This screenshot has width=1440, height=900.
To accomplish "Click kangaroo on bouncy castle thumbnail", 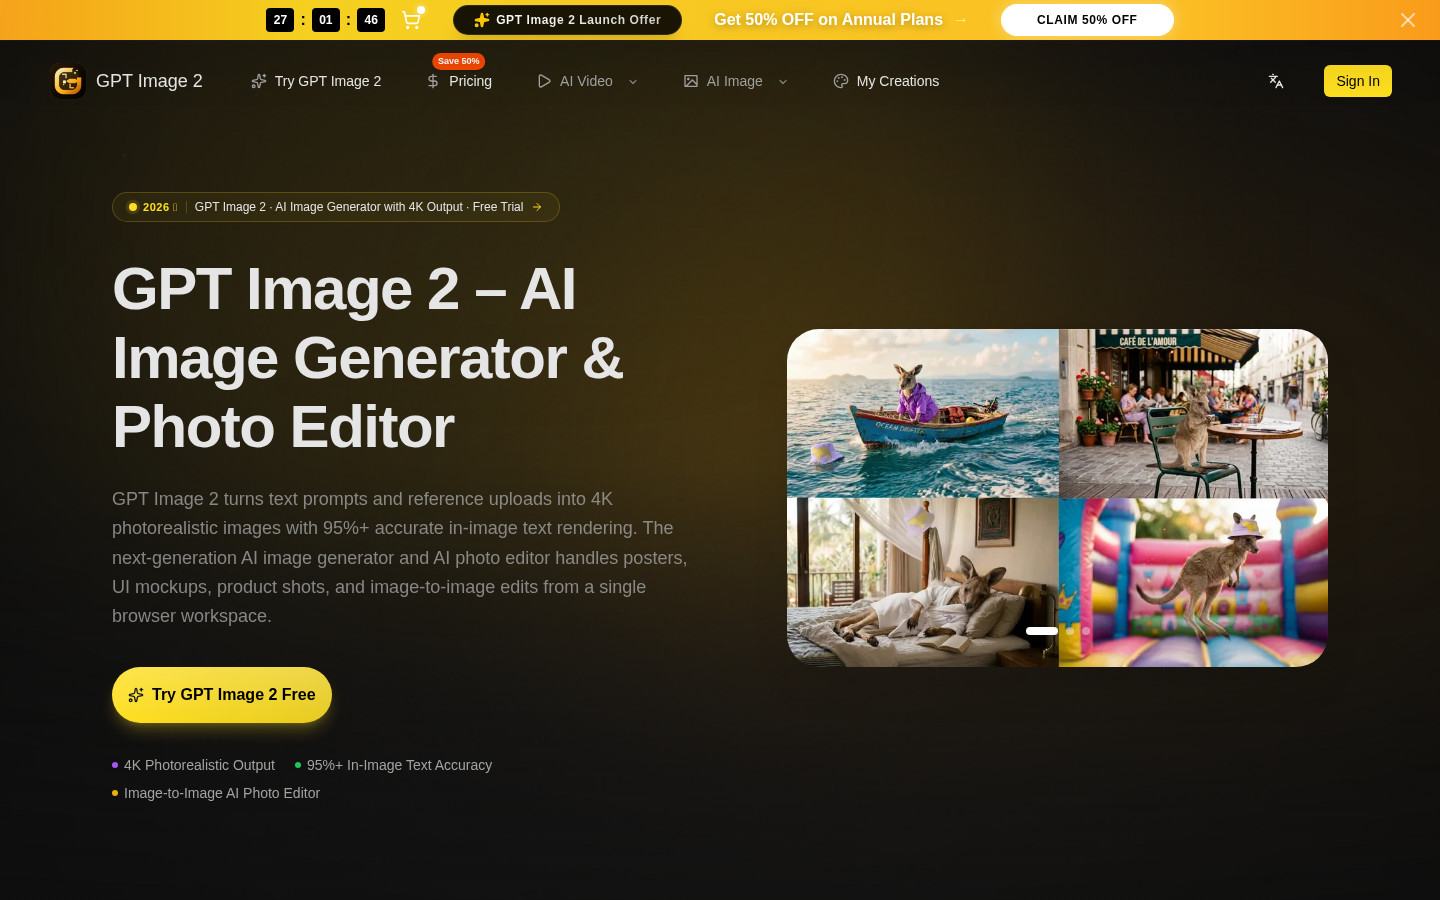I will (1193, 582).
